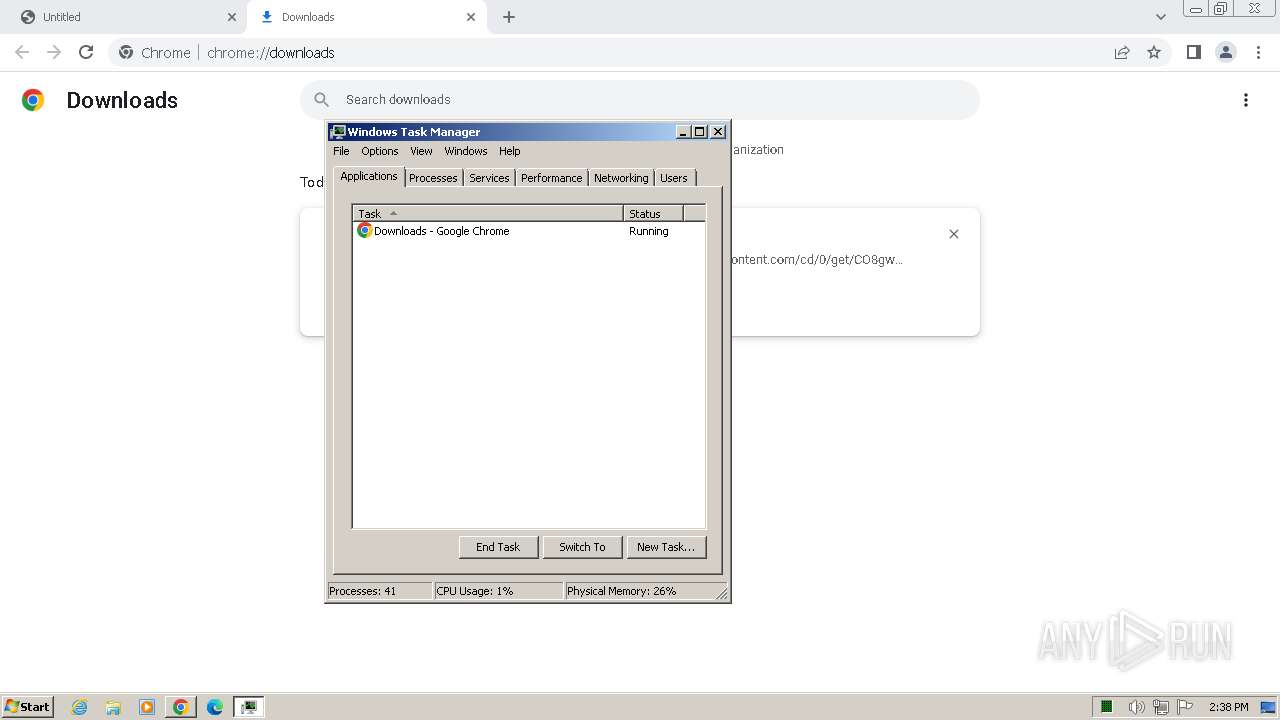Select the Applications tab

coord(369,176)
